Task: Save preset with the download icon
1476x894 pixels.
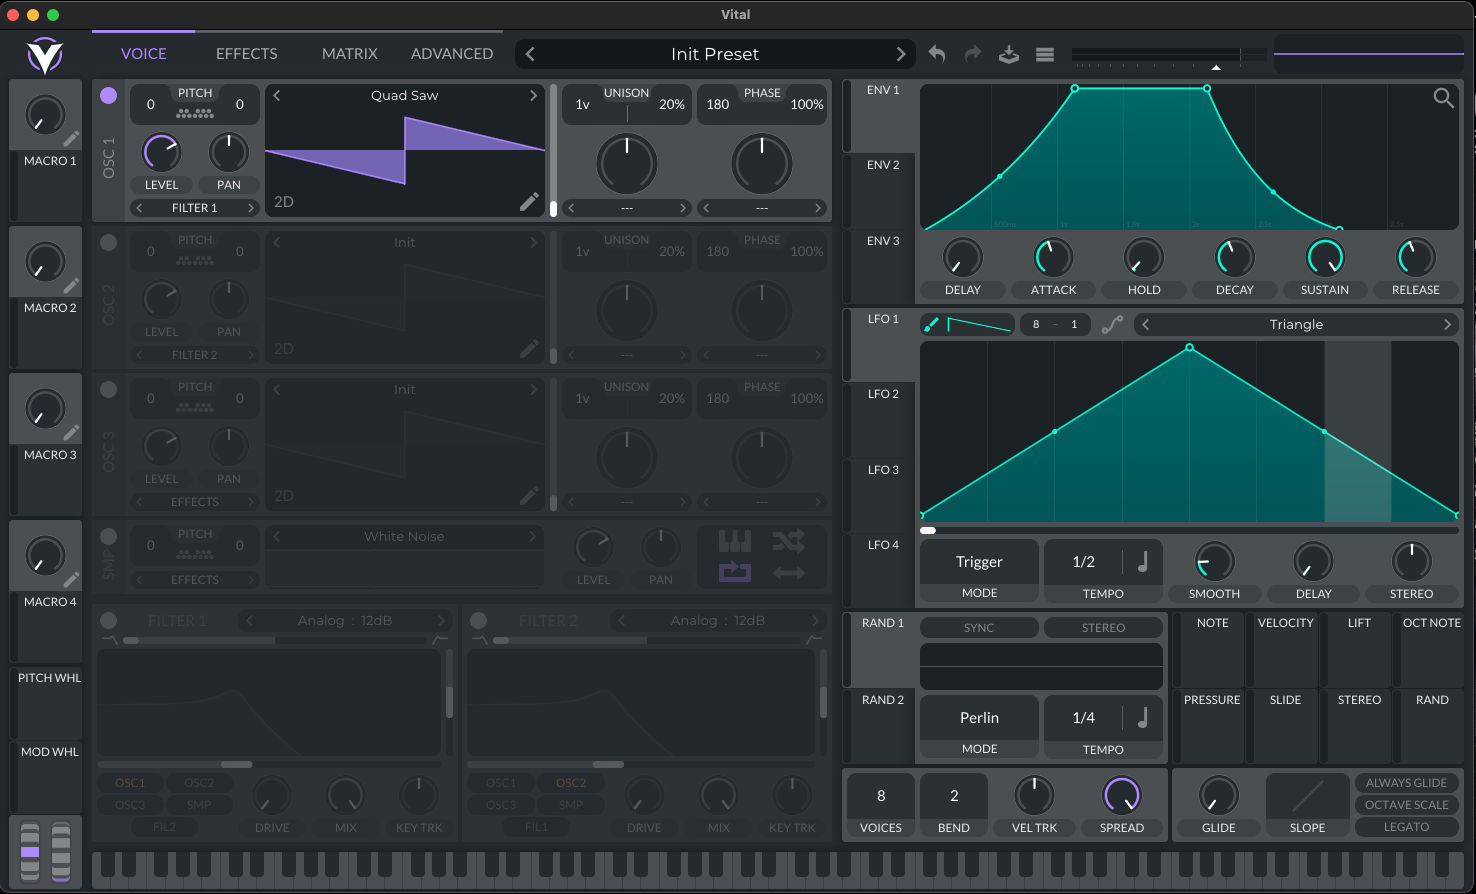Action: click(x=1009, y=54)
